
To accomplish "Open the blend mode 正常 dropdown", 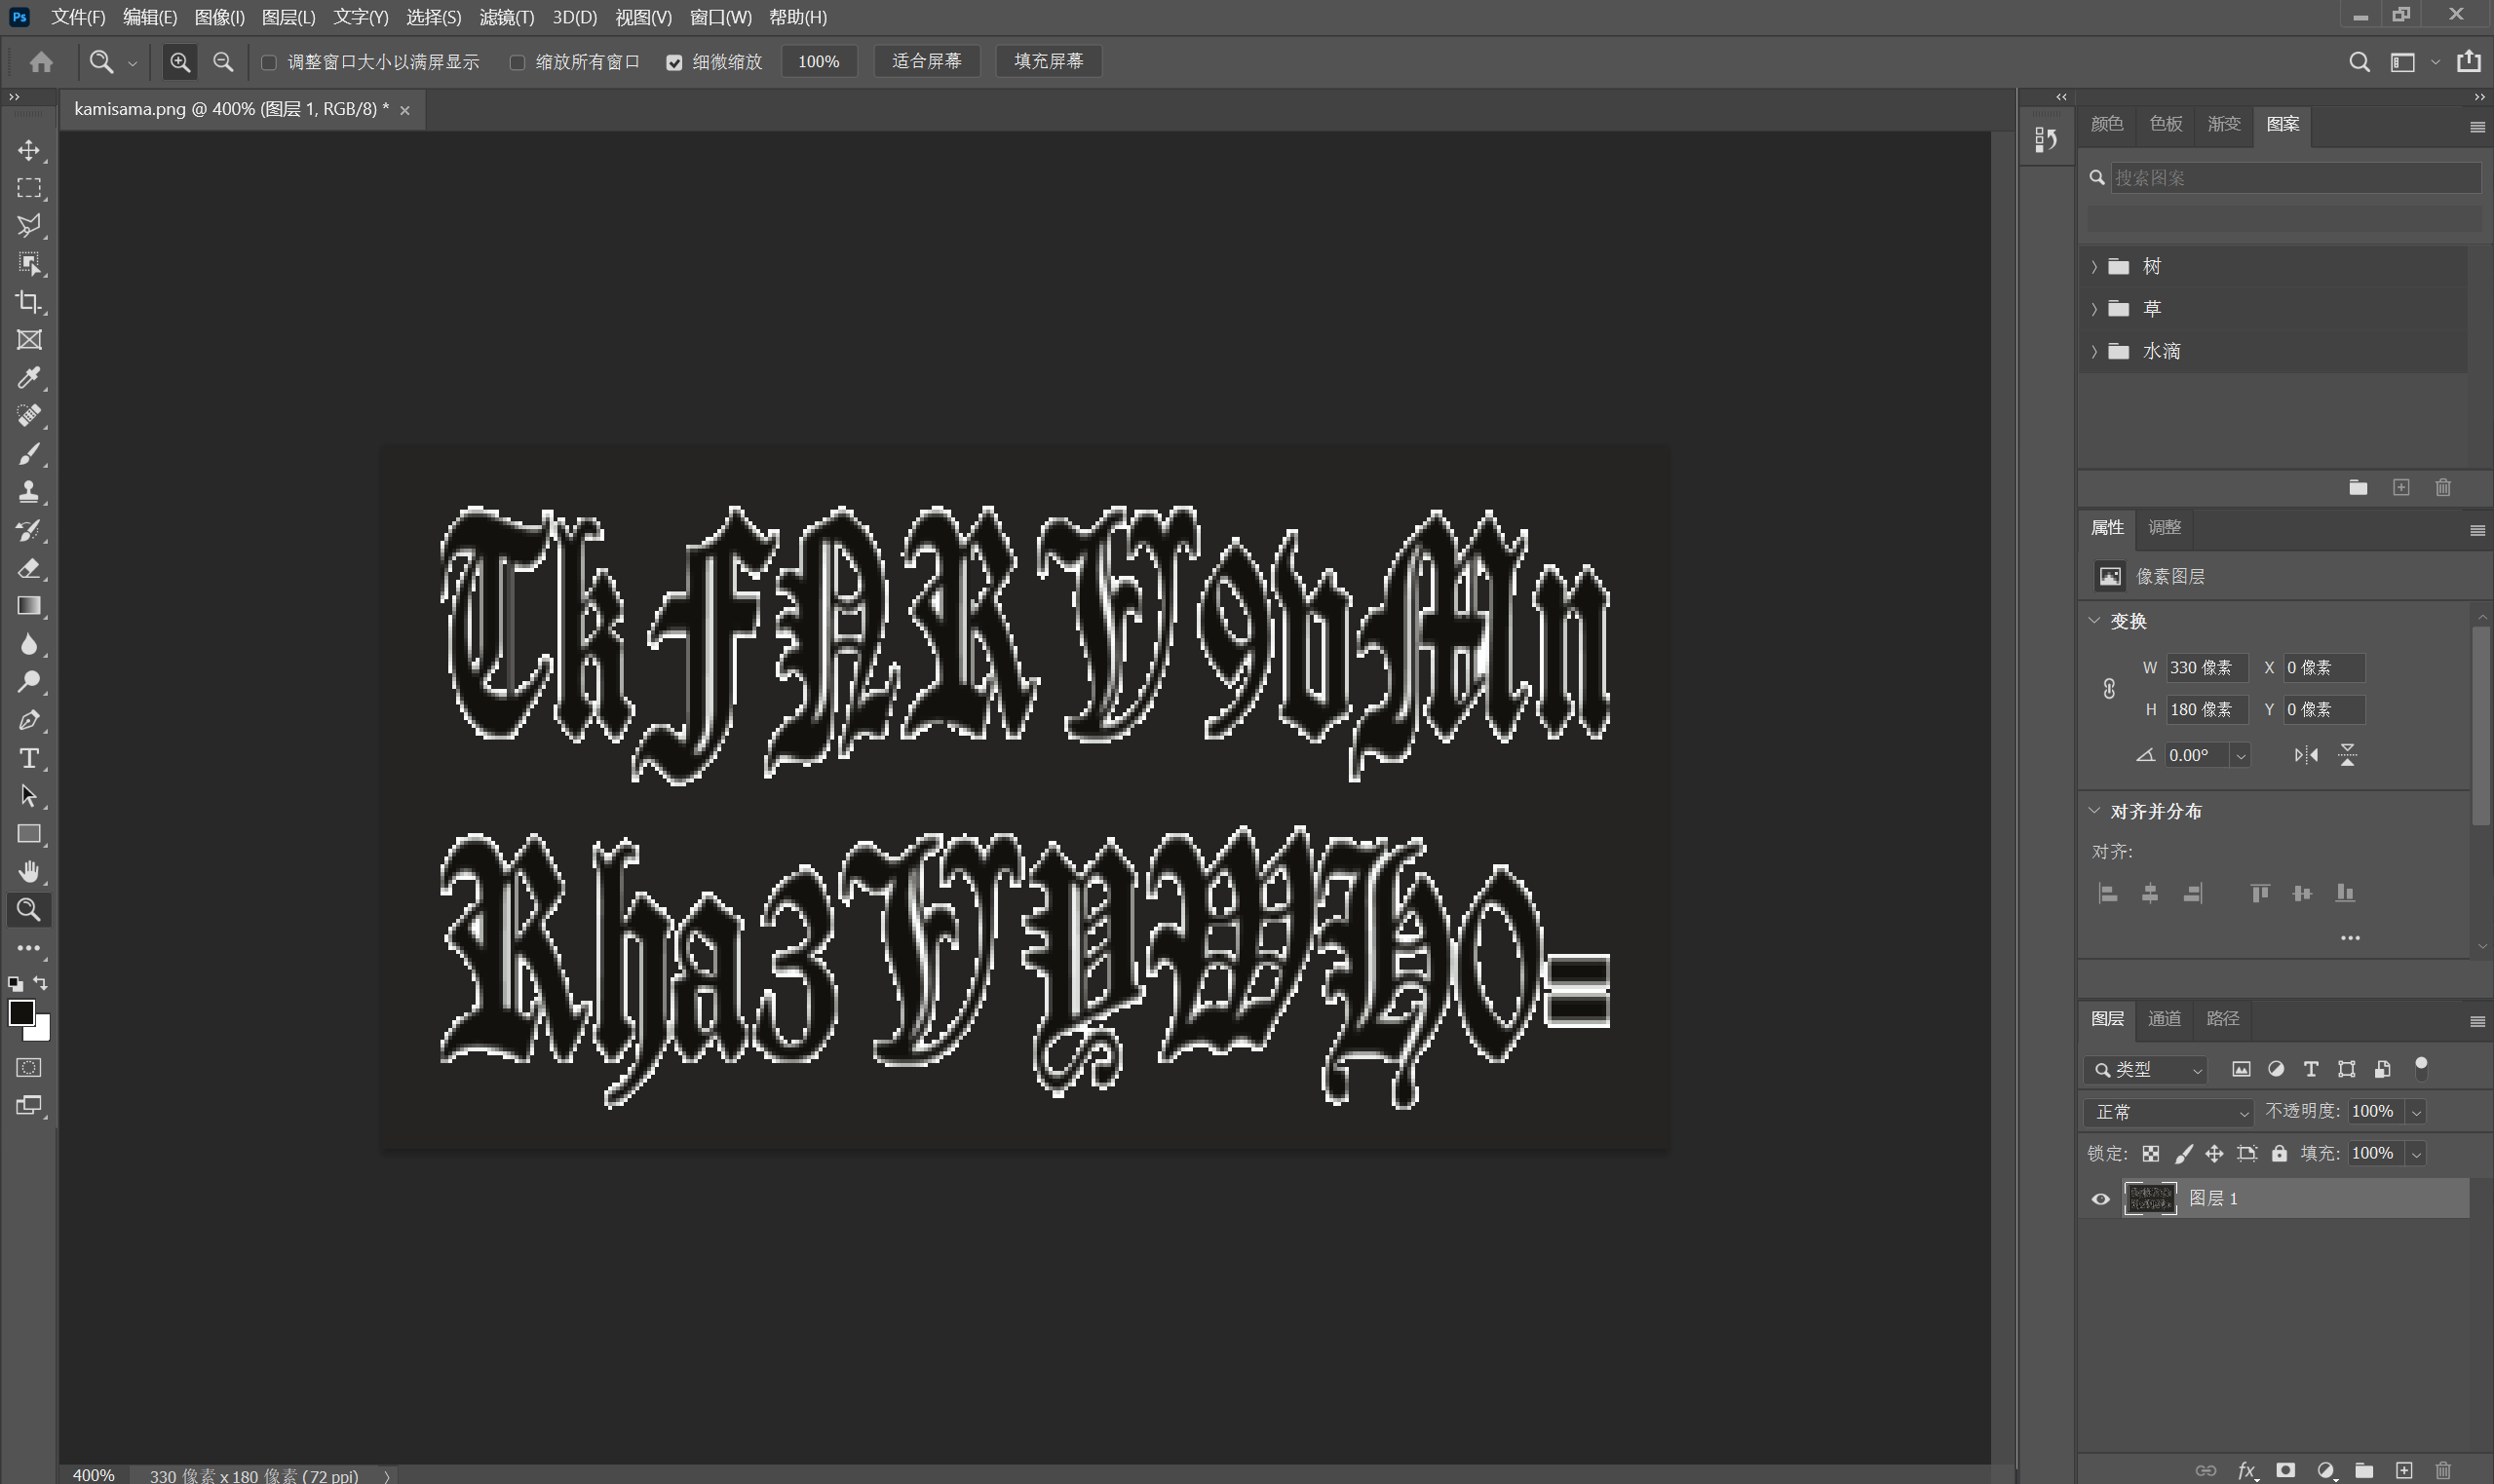I will point(2168,1111).
